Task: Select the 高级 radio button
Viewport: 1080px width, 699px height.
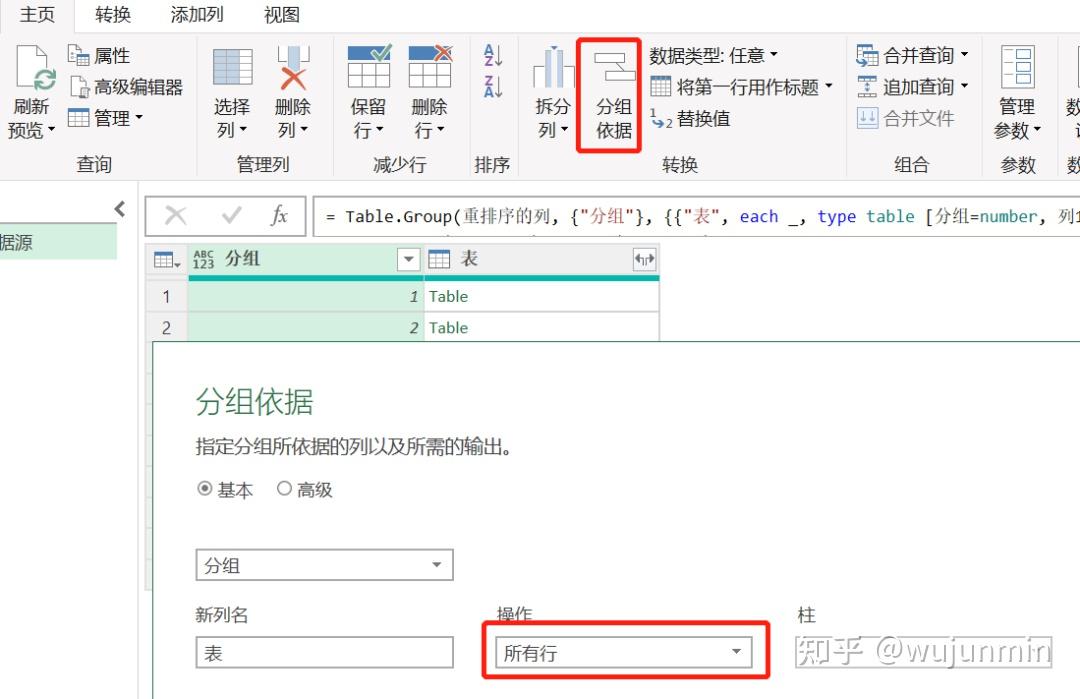Action: coord(284,489)
